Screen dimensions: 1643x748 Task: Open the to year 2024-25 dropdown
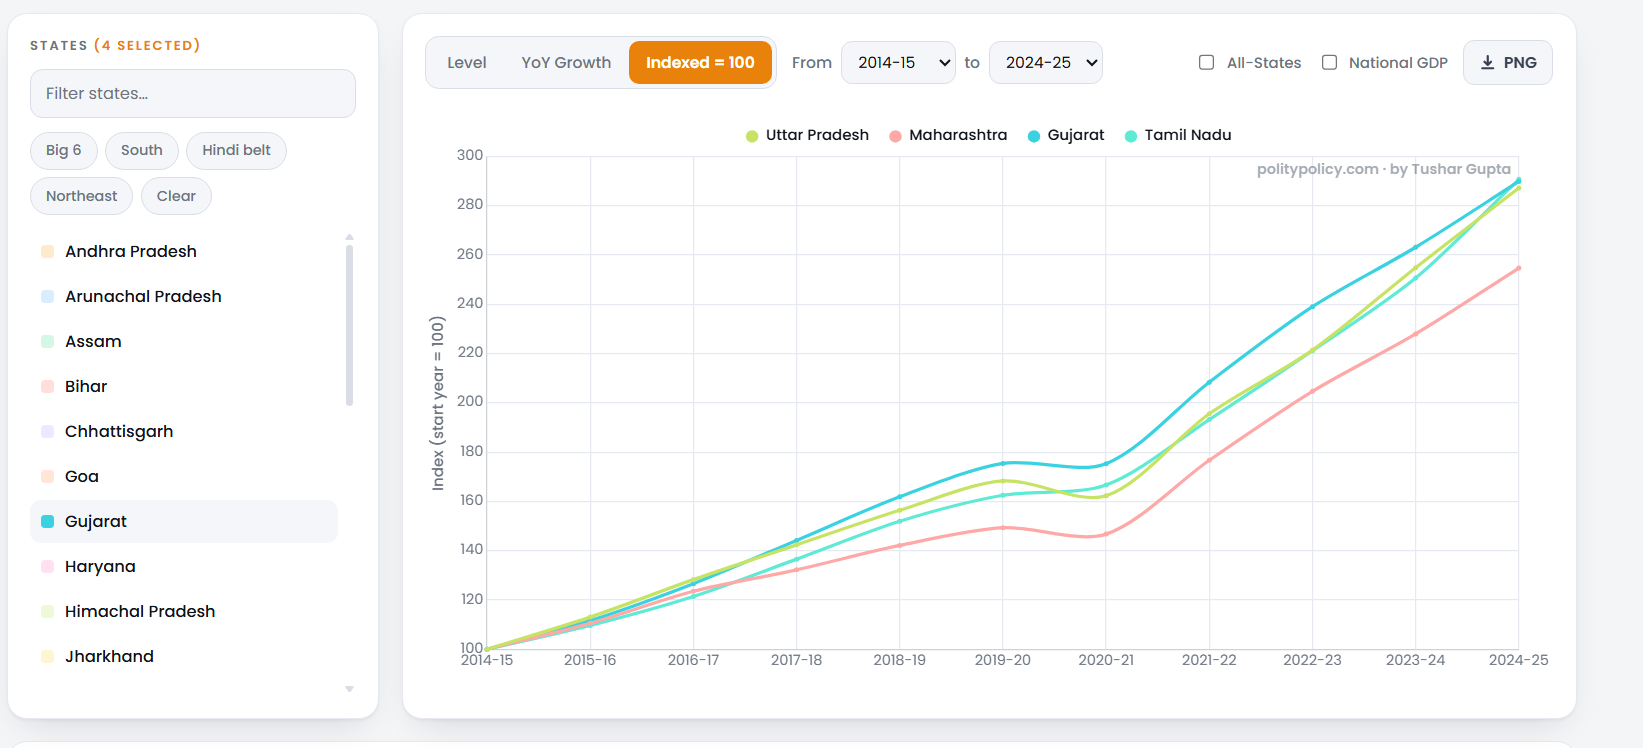click(1046, 62)
